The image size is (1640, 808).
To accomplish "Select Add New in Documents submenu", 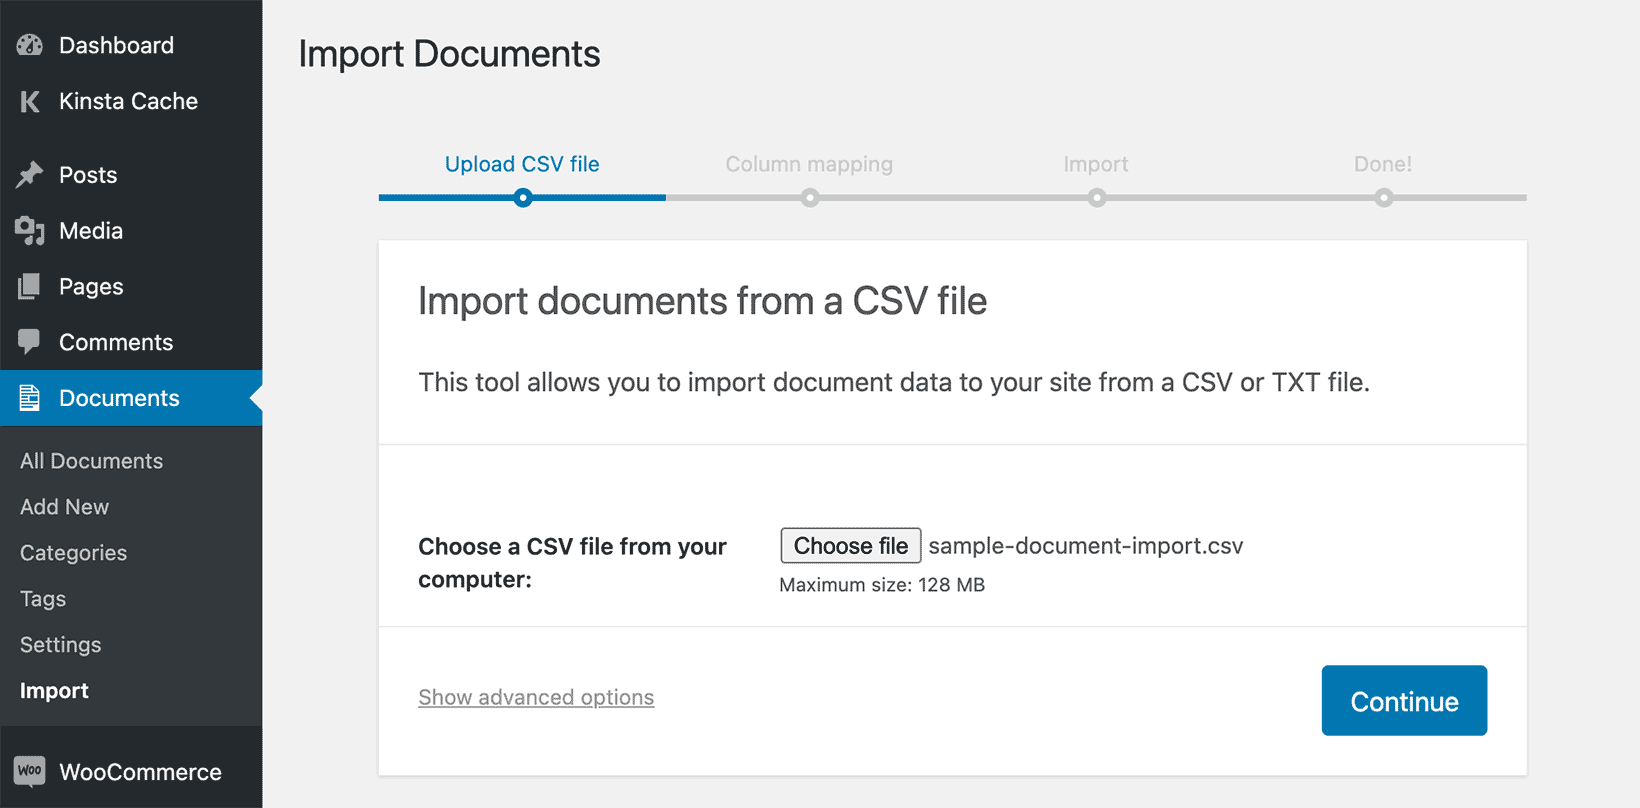I will tap(64, 507).
